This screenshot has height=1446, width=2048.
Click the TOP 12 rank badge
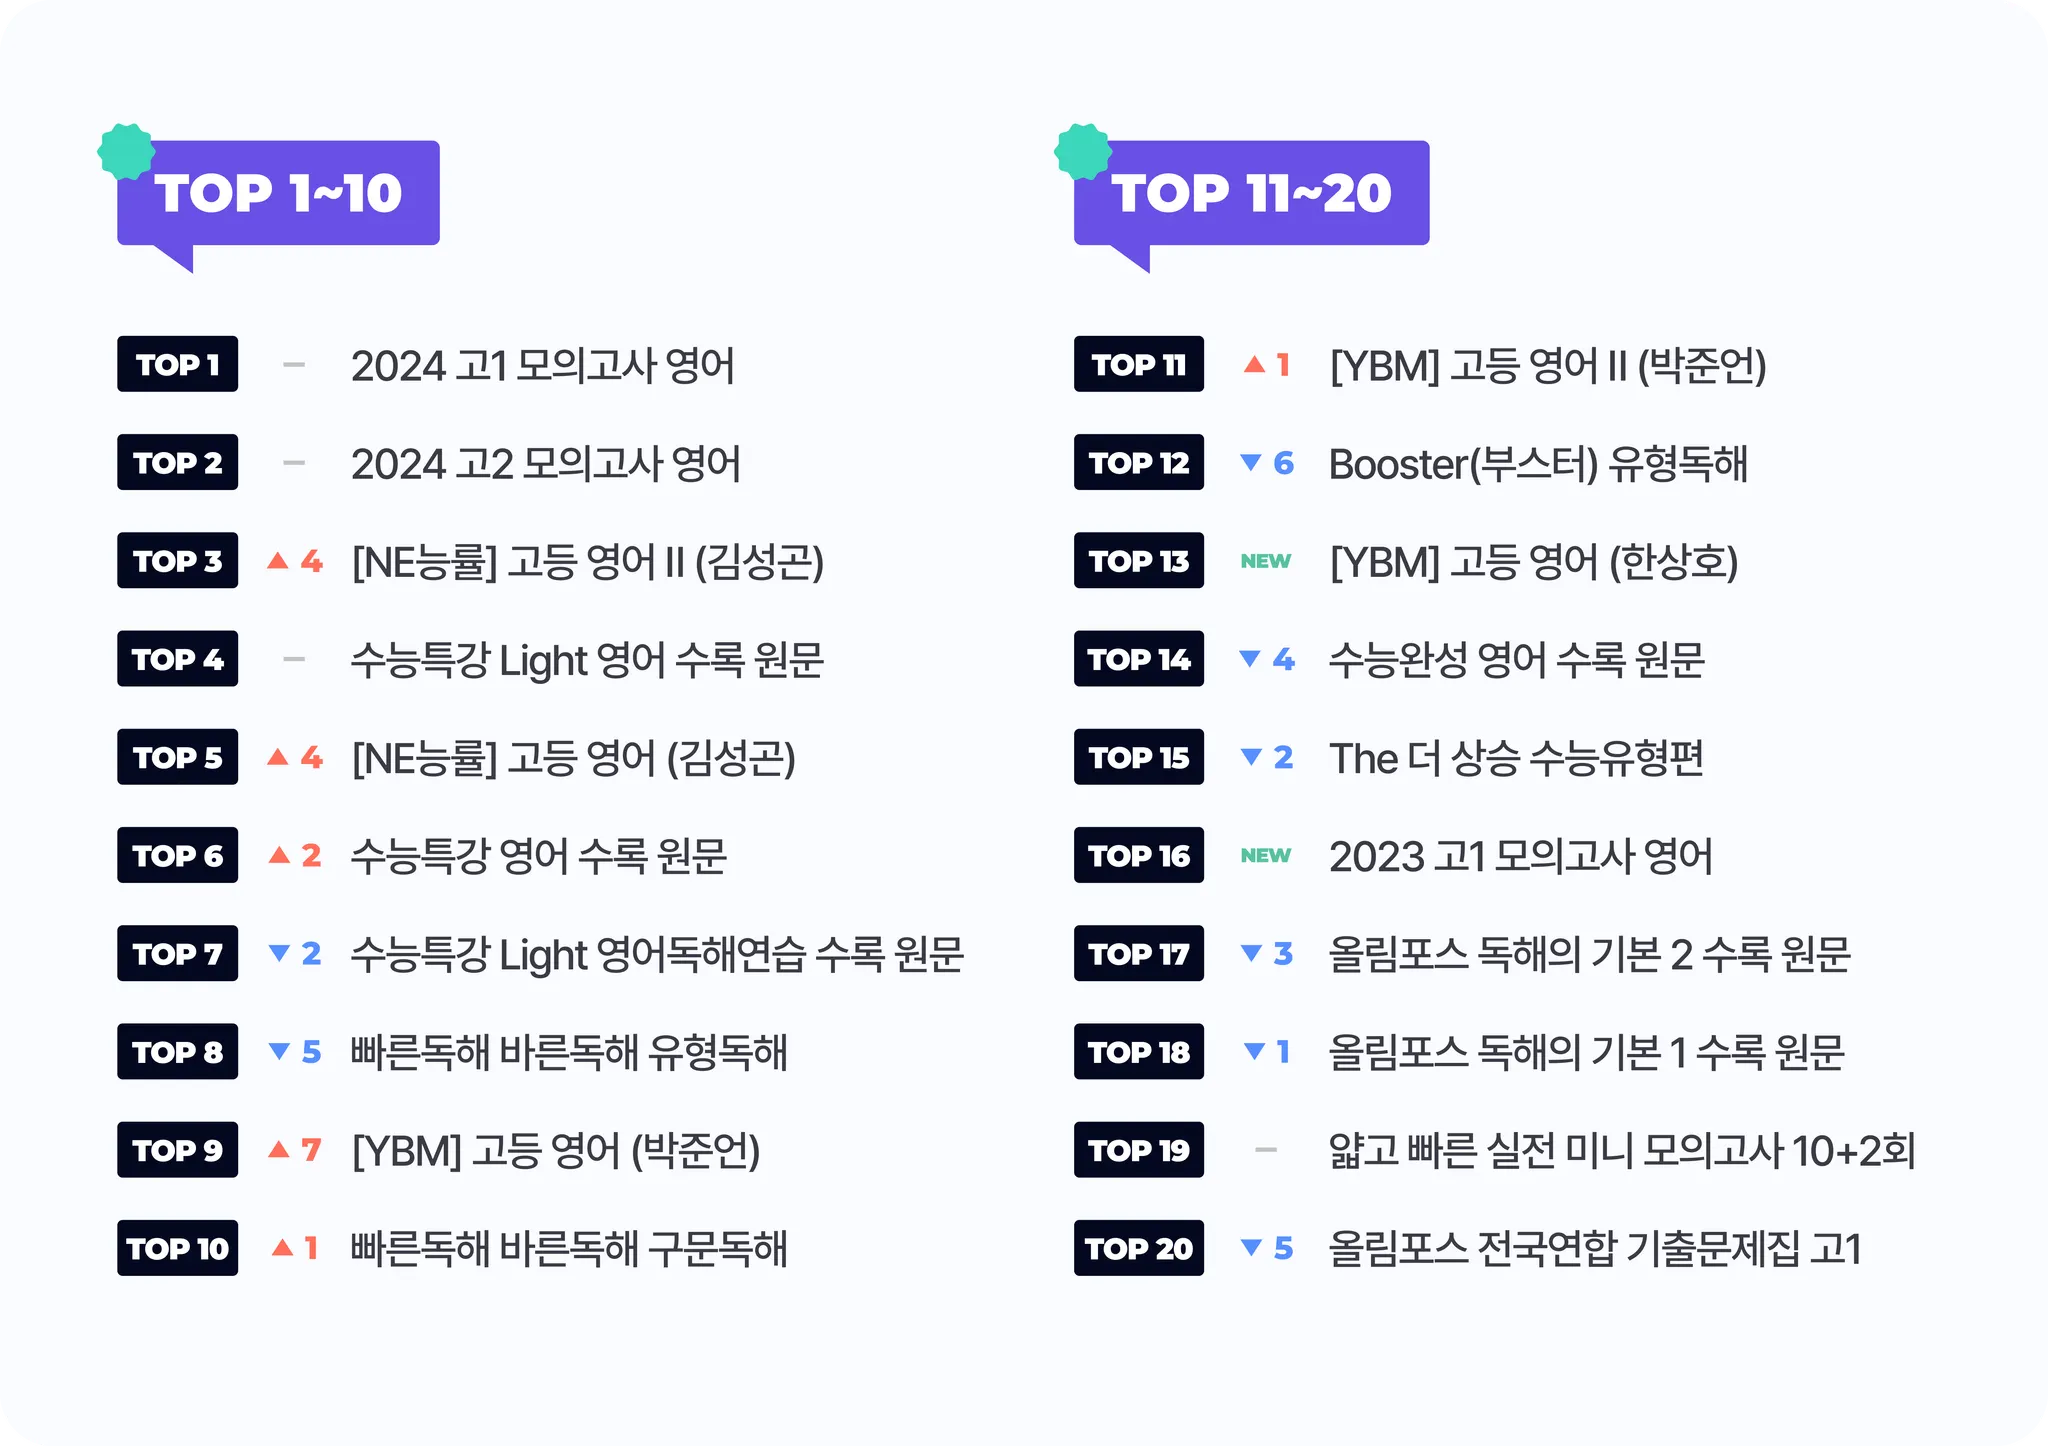pyautogui.click(x=1138, y=462)
